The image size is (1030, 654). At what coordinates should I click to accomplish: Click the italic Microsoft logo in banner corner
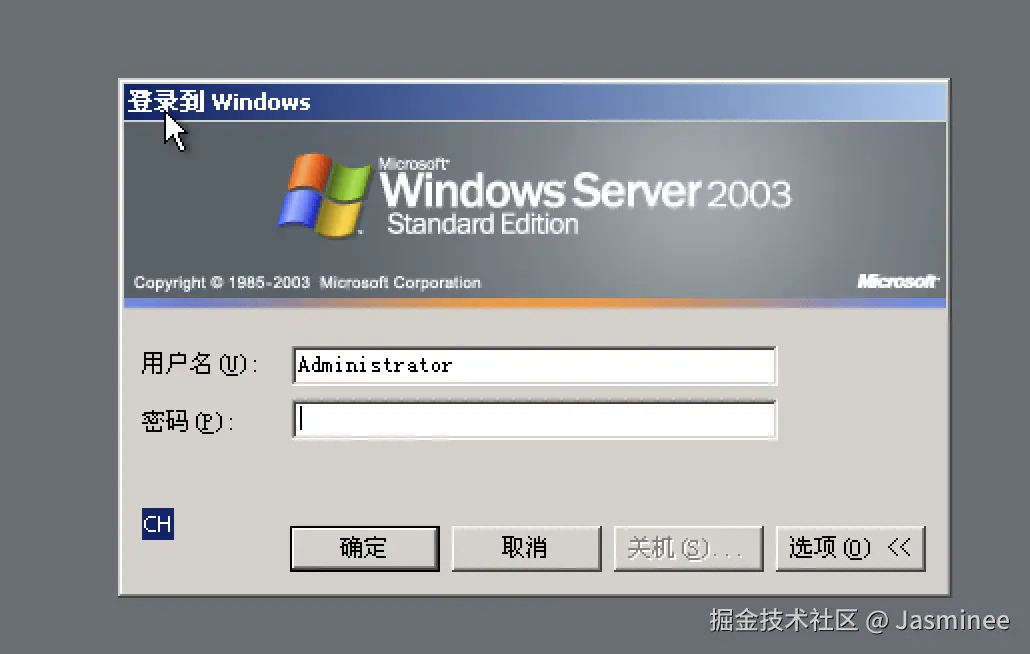pyautogui.click(x=898, y=281)
